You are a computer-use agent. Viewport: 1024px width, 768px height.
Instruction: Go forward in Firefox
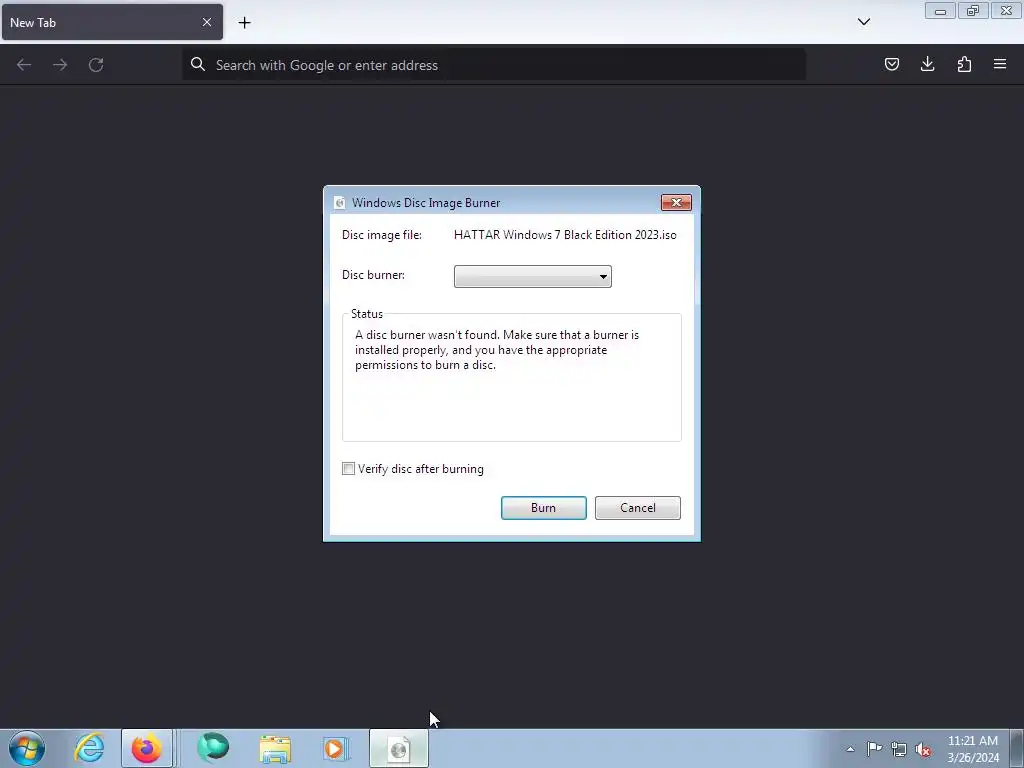point(60,65)
